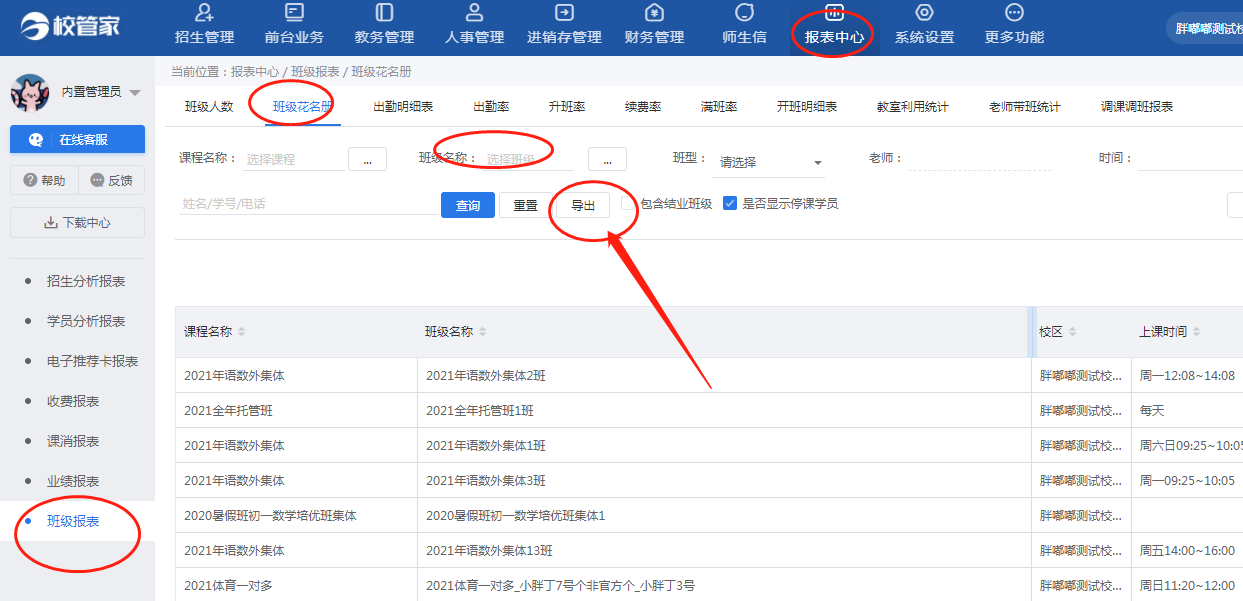Open 业绩报表 in sidebar
The image size is (1243, 601).
pos(73,481)
